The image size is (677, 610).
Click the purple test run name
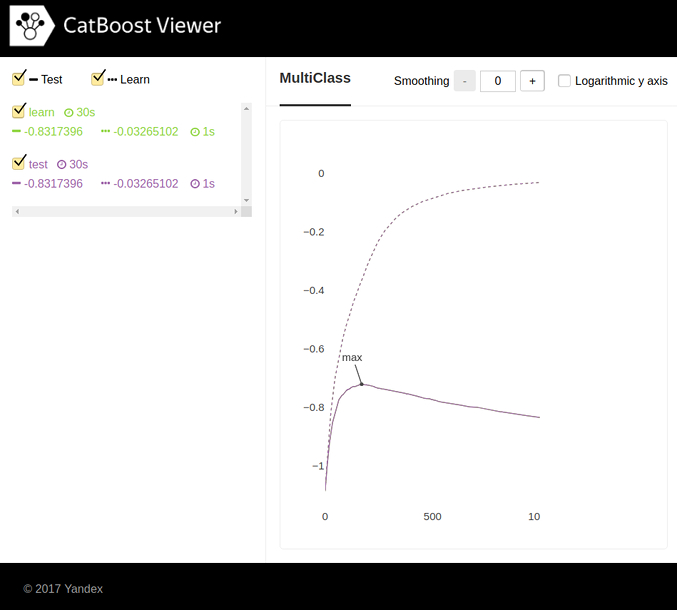[x=38, y=164]
